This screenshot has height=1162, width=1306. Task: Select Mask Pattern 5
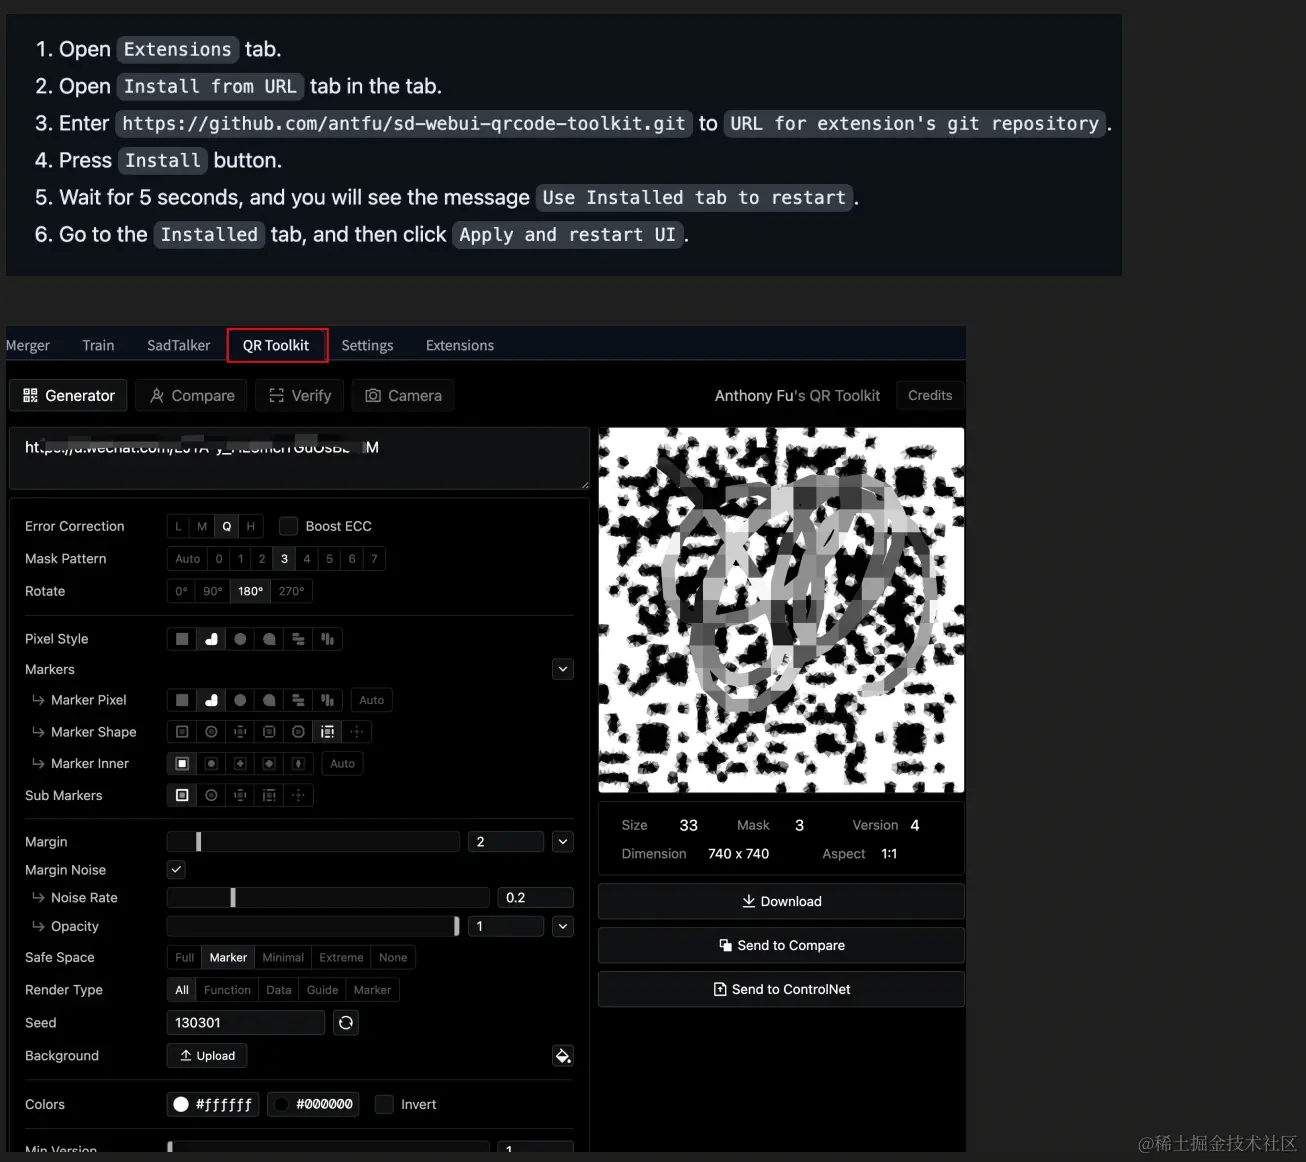click(x=329, y=559)
